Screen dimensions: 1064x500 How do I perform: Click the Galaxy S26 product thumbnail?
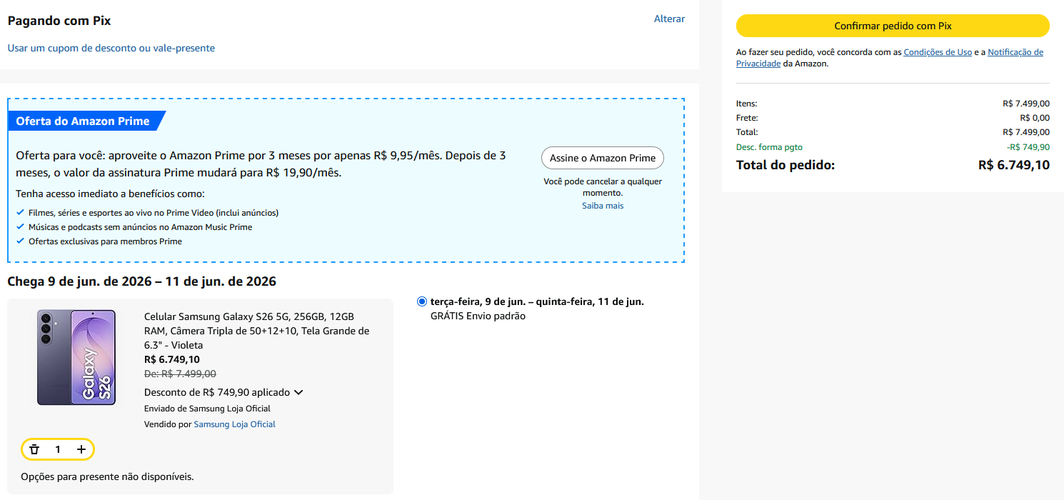tap(76, 357)
